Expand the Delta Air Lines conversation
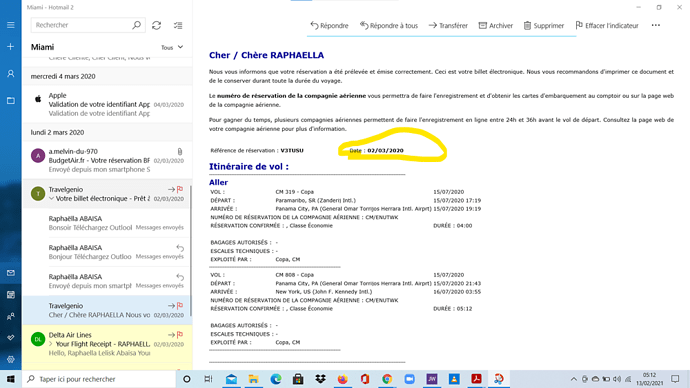Screen dimensions: 690x388 pos(51,344)
